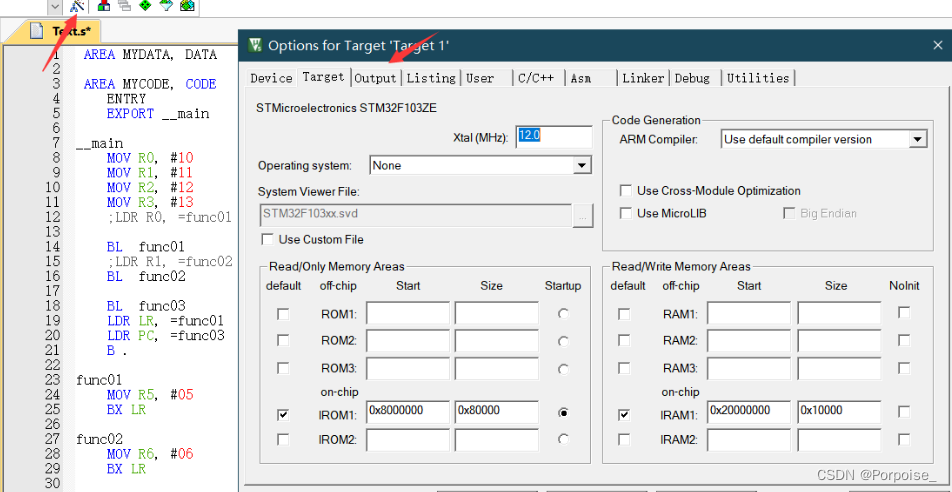Select the IROM1 Startup radio button
The image size is (952, 492).
[x=563, y=412]
